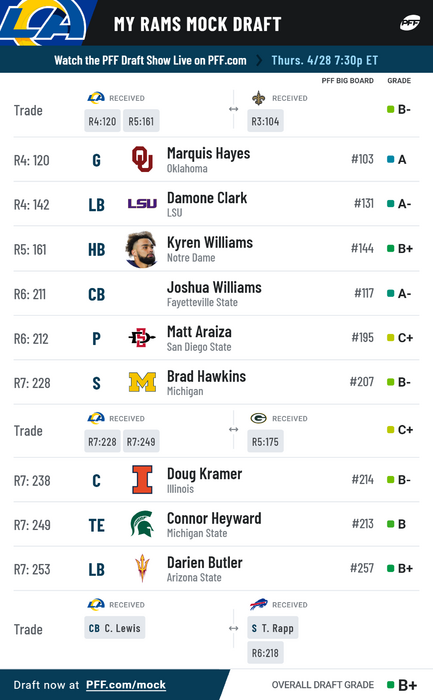This screenshot has width=433, height=700.
Task: Click Watch the PFF Draft Show banner
Action: tap(216, 60)
